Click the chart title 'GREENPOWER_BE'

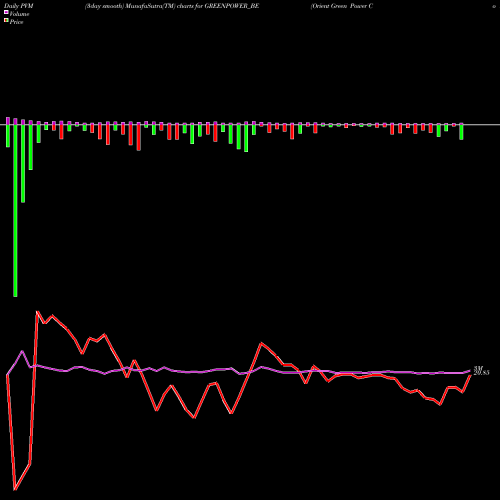click(232, 6)
